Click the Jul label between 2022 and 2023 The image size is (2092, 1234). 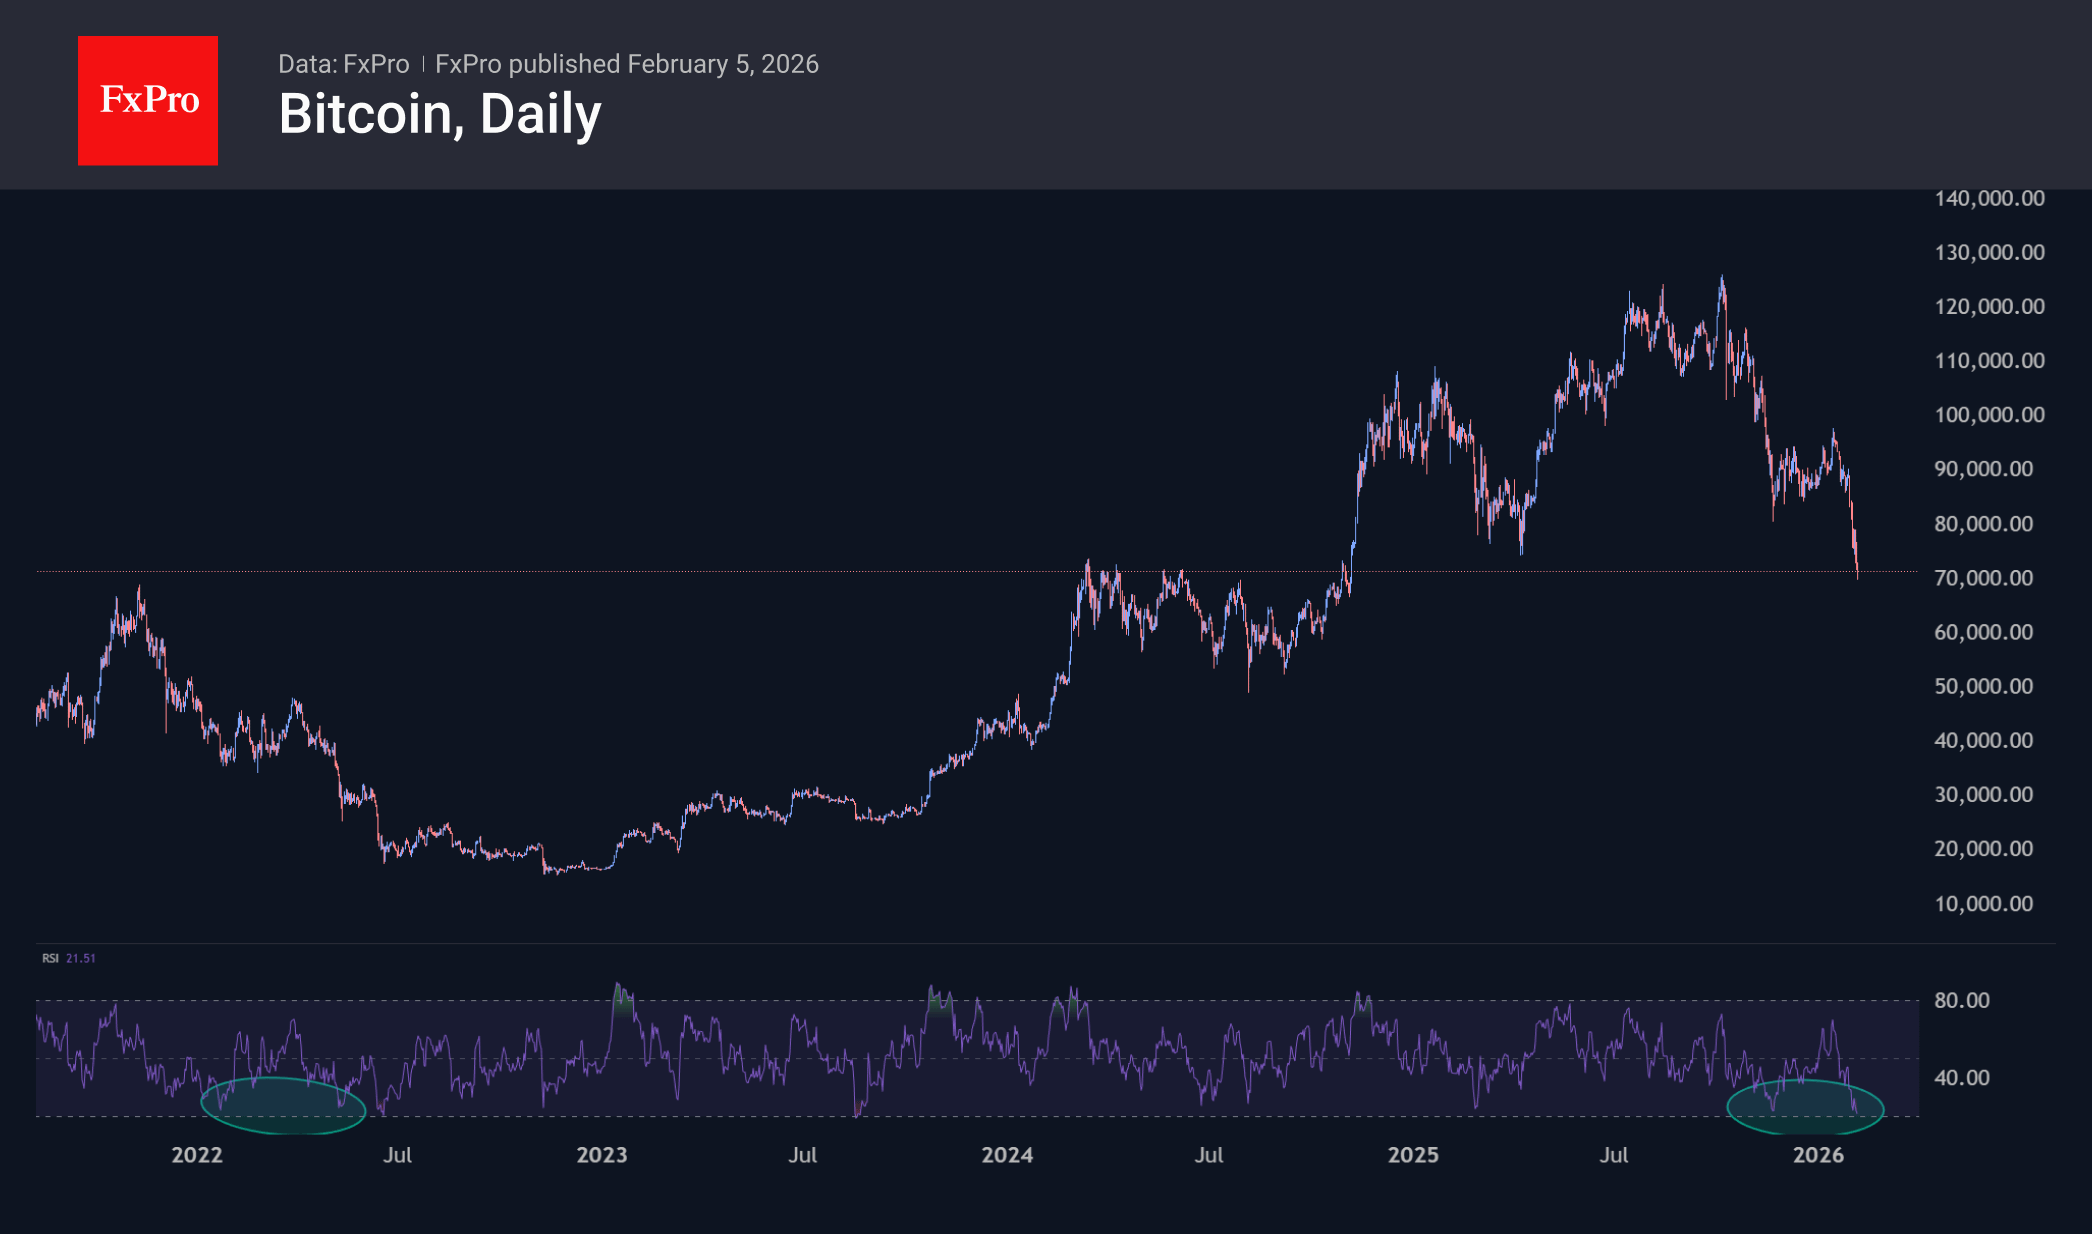click(x=397, y=1155)
